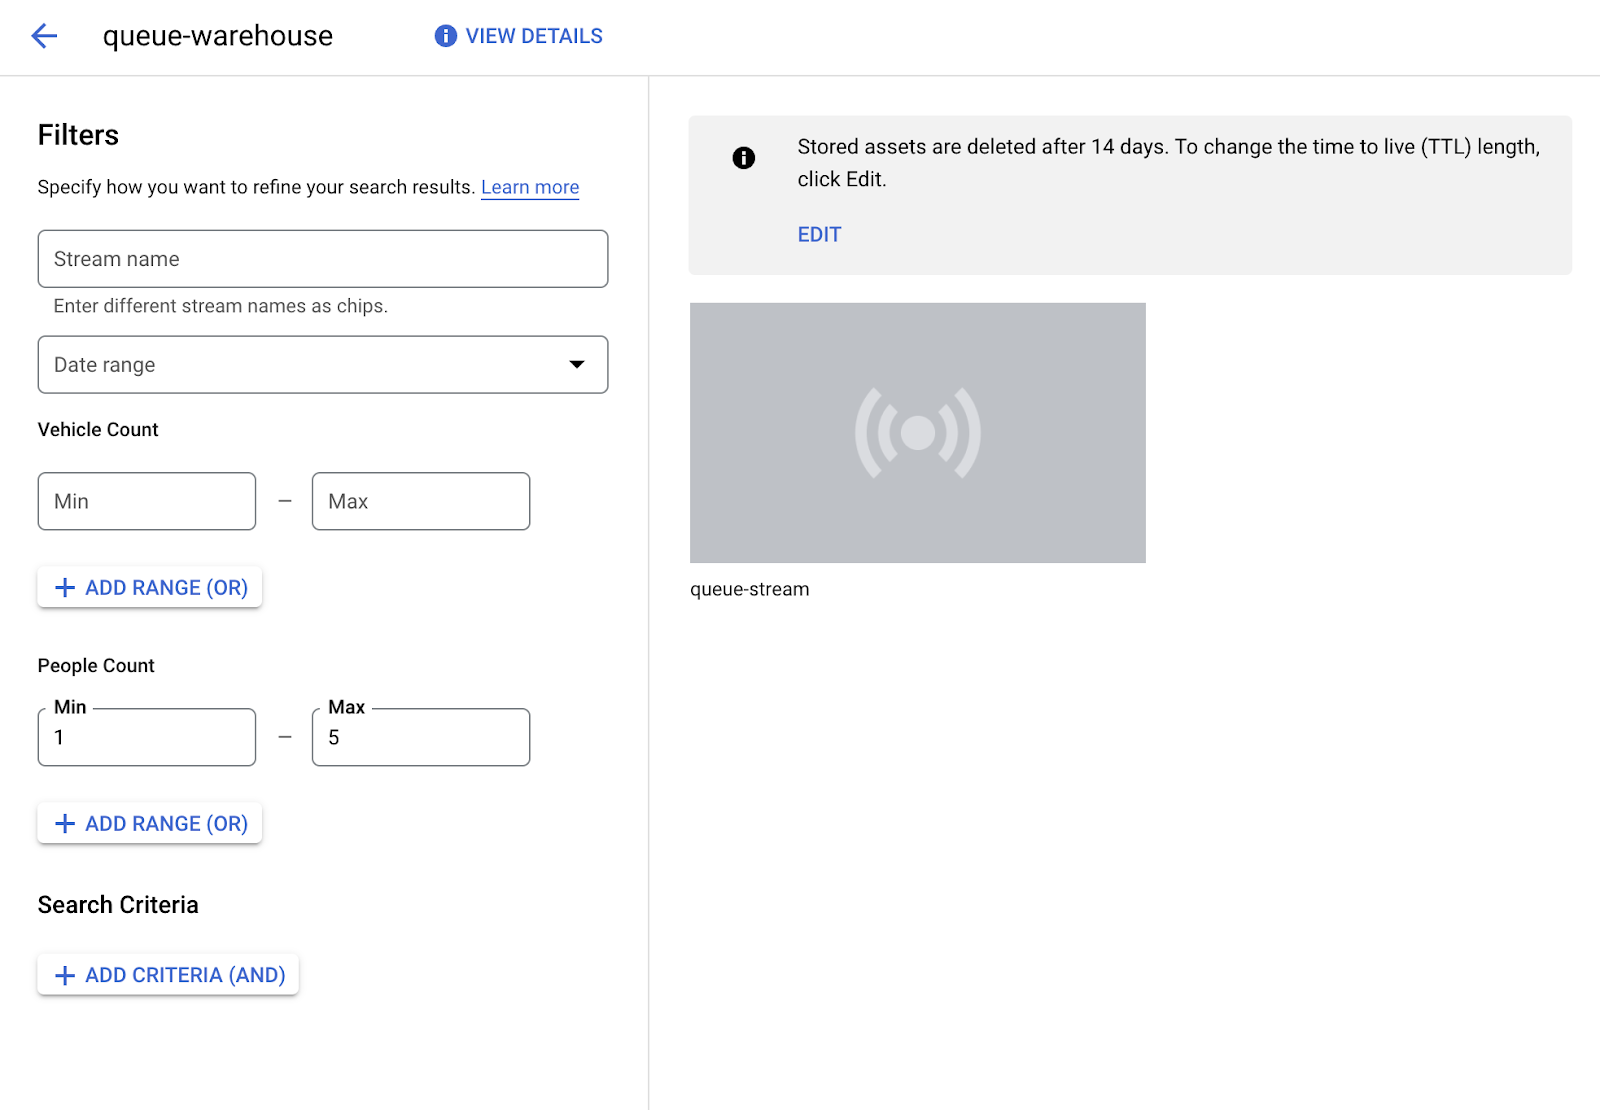Click the plus icon on ADD CRITERIA (AND)
The height and width of the screenshot is (1110, 1600).
pos(65,976)
